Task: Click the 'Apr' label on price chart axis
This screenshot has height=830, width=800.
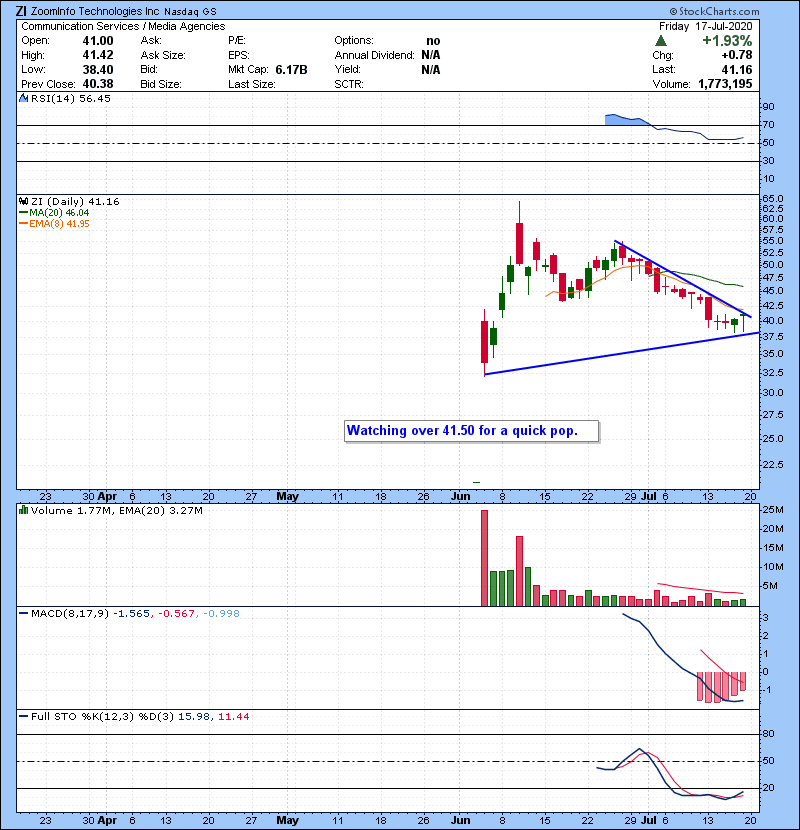Action: tap(107, 497)
